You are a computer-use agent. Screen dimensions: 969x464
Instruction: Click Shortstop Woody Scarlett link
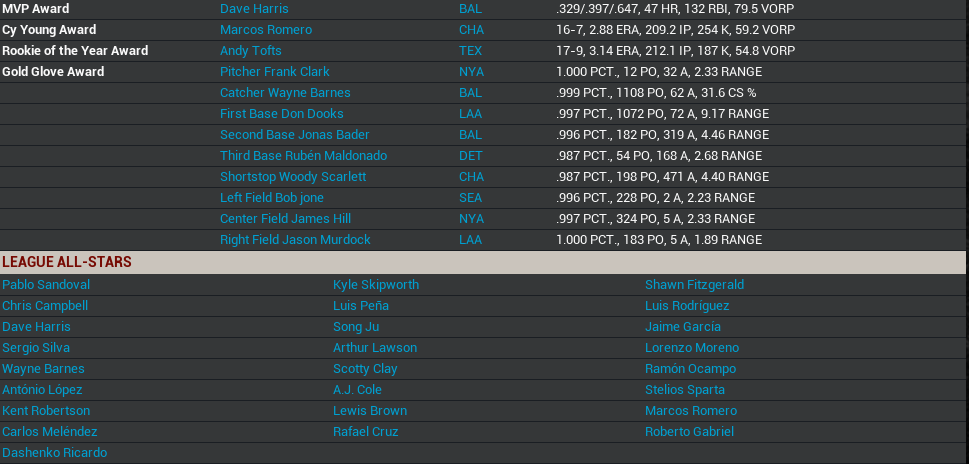[293, 177]
